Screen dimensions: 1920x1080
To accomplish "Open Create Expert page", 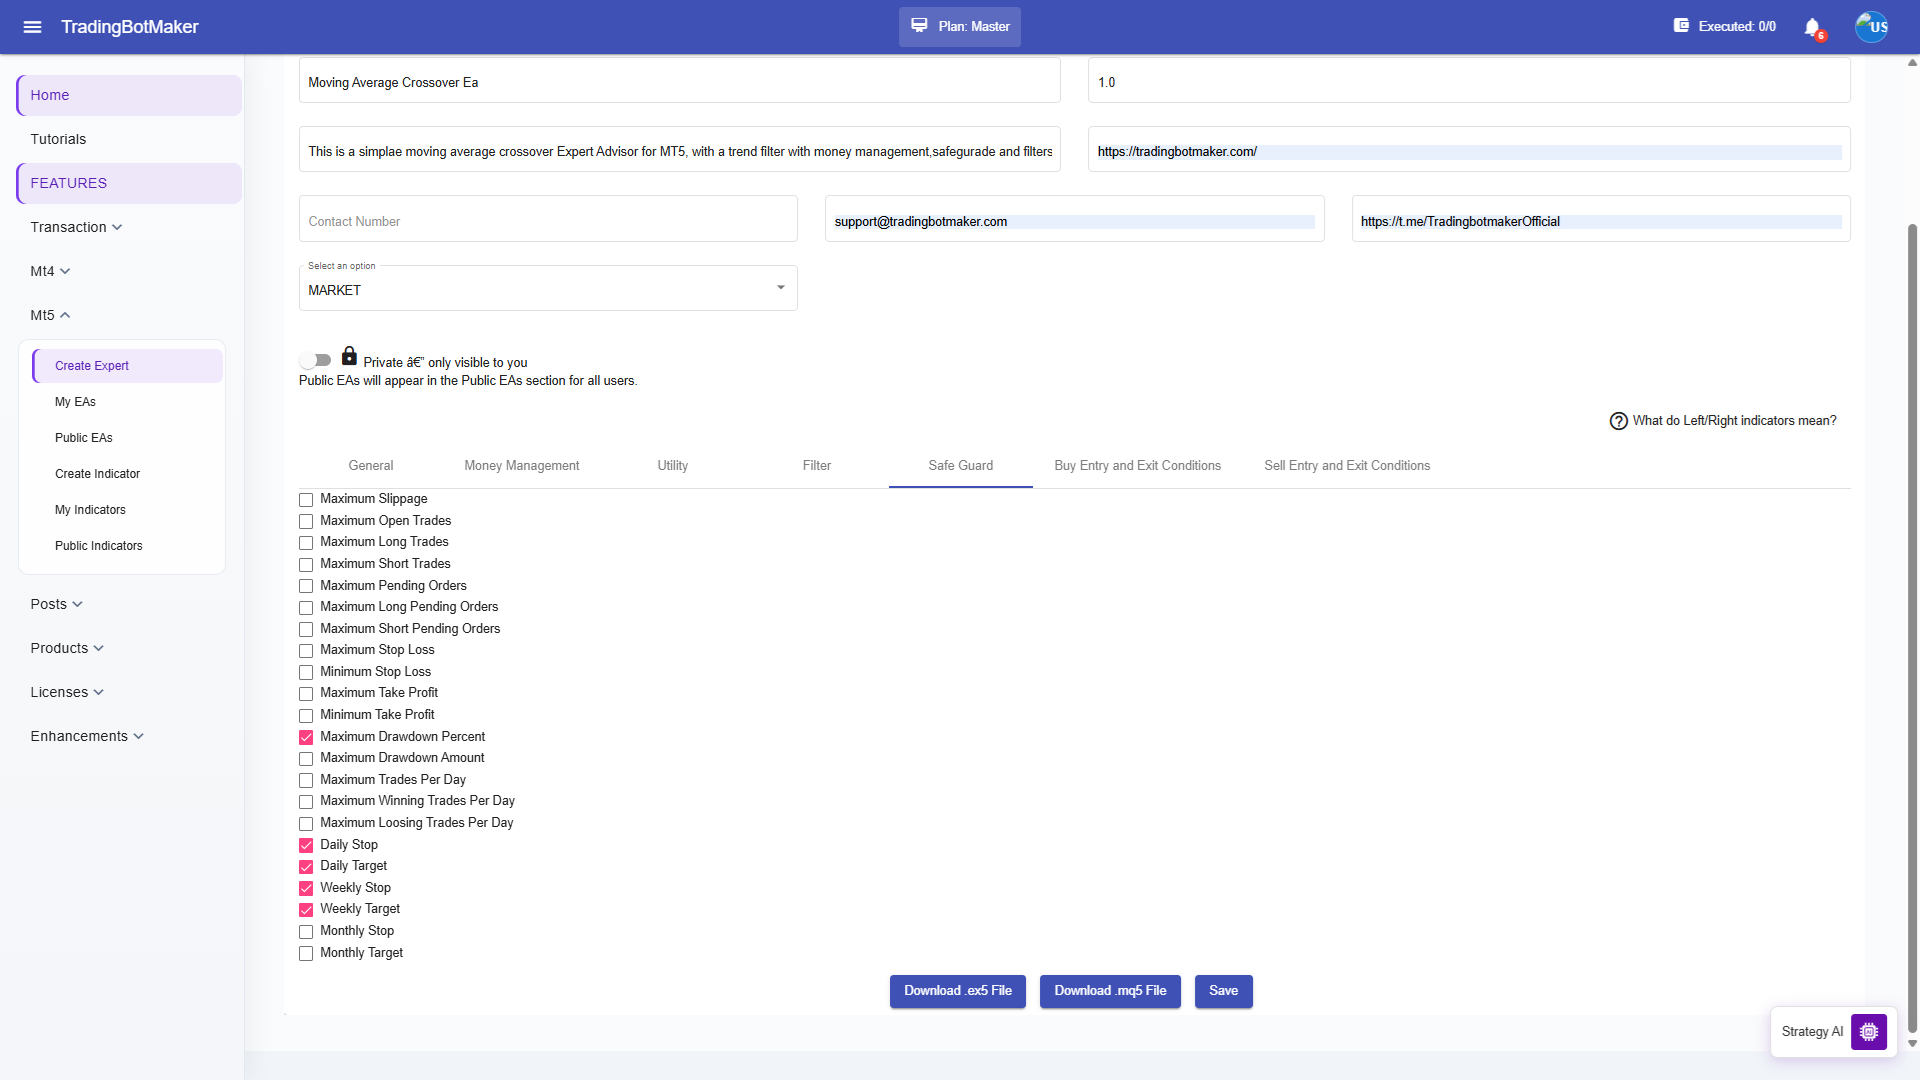I will coord(128,366).
